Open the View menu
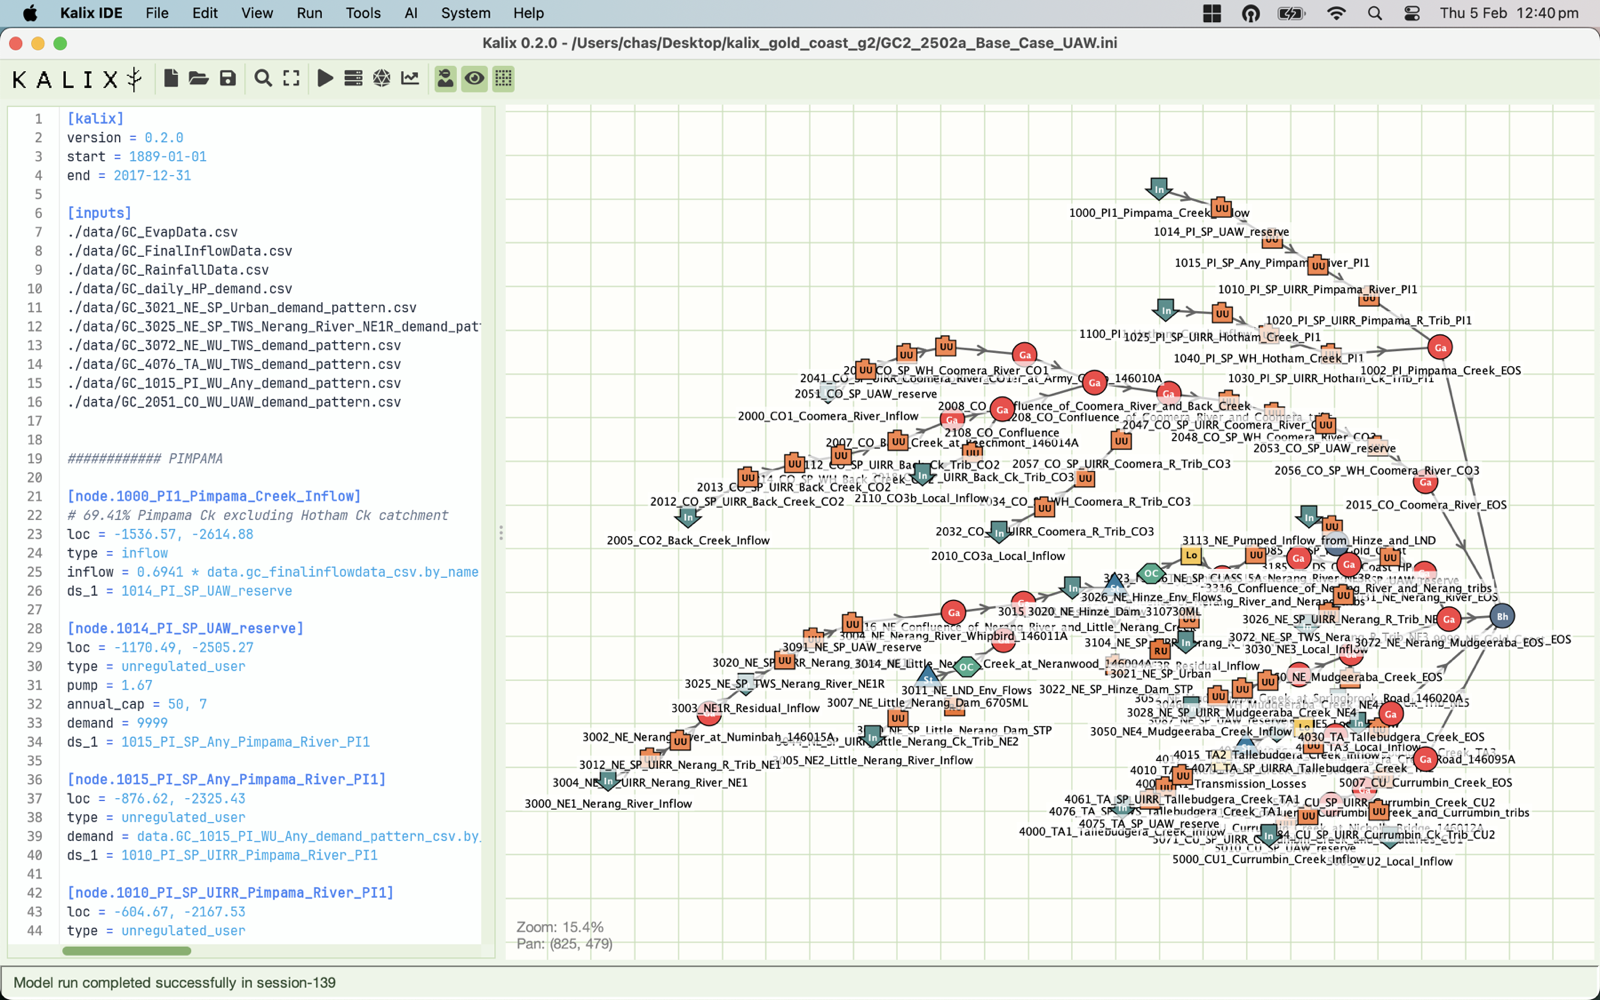The width and height of the screenshot is (1600, 1000). (257, 13)
